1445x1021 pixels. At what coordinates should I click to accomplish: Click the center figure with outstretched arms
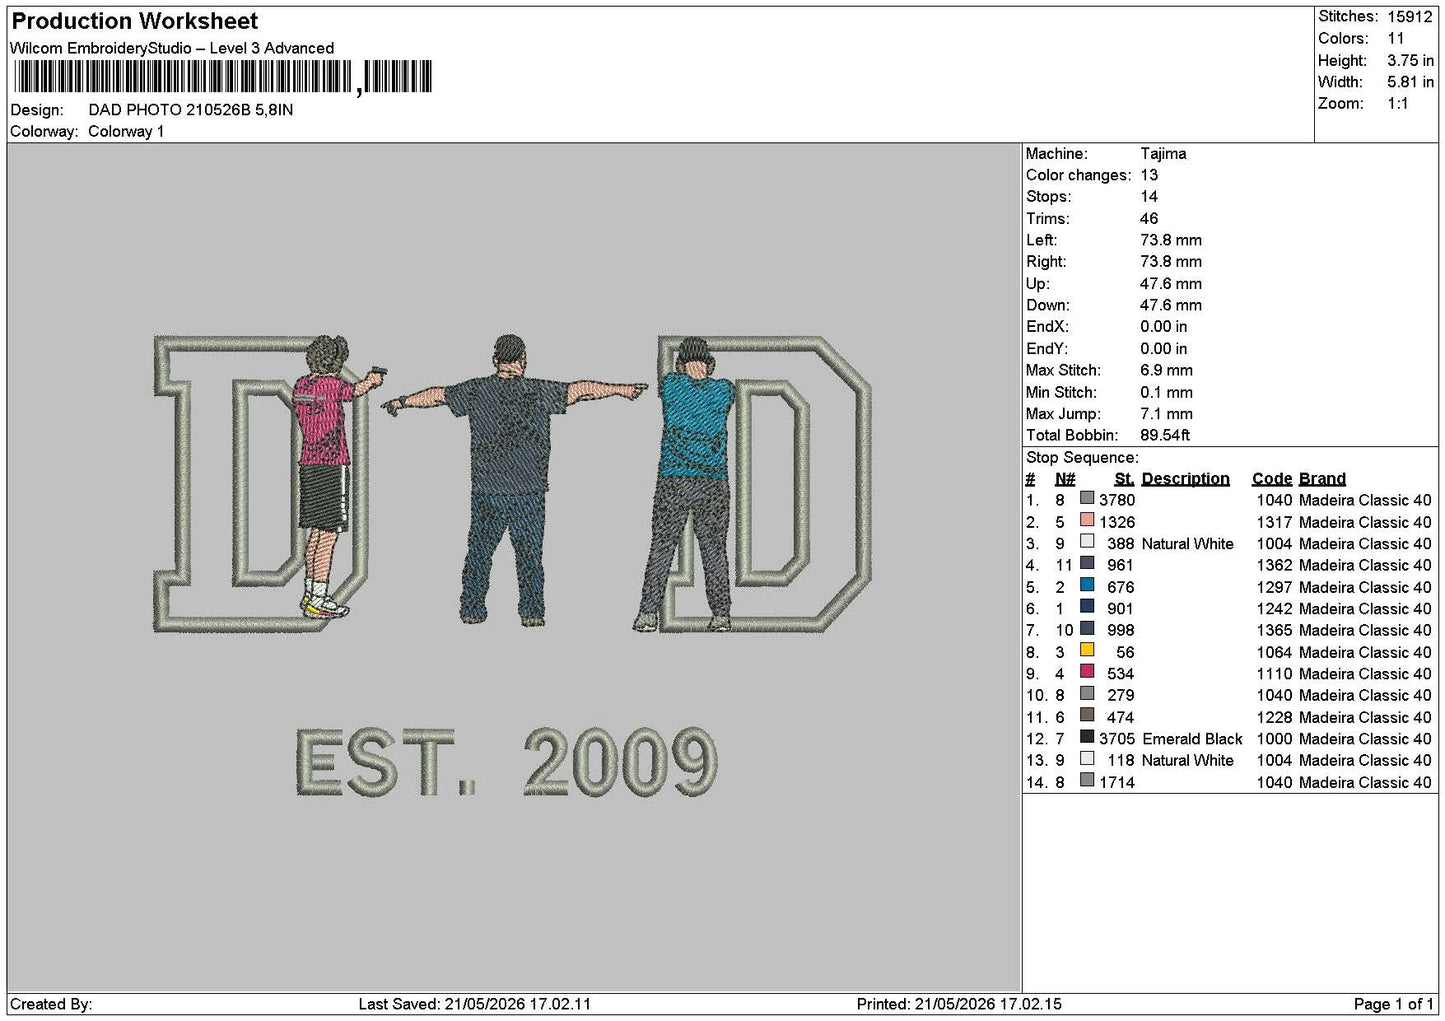point(515,480)
